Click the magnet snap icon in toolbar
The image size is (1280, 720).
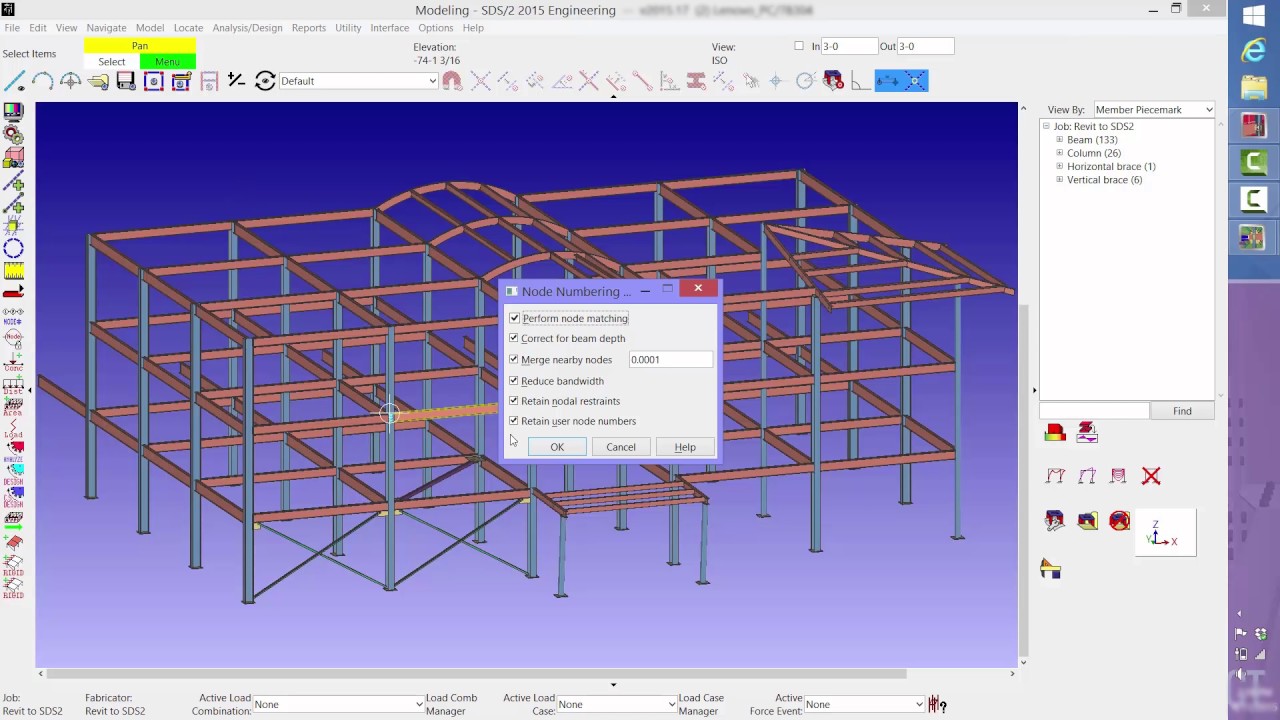click(452, 81)
